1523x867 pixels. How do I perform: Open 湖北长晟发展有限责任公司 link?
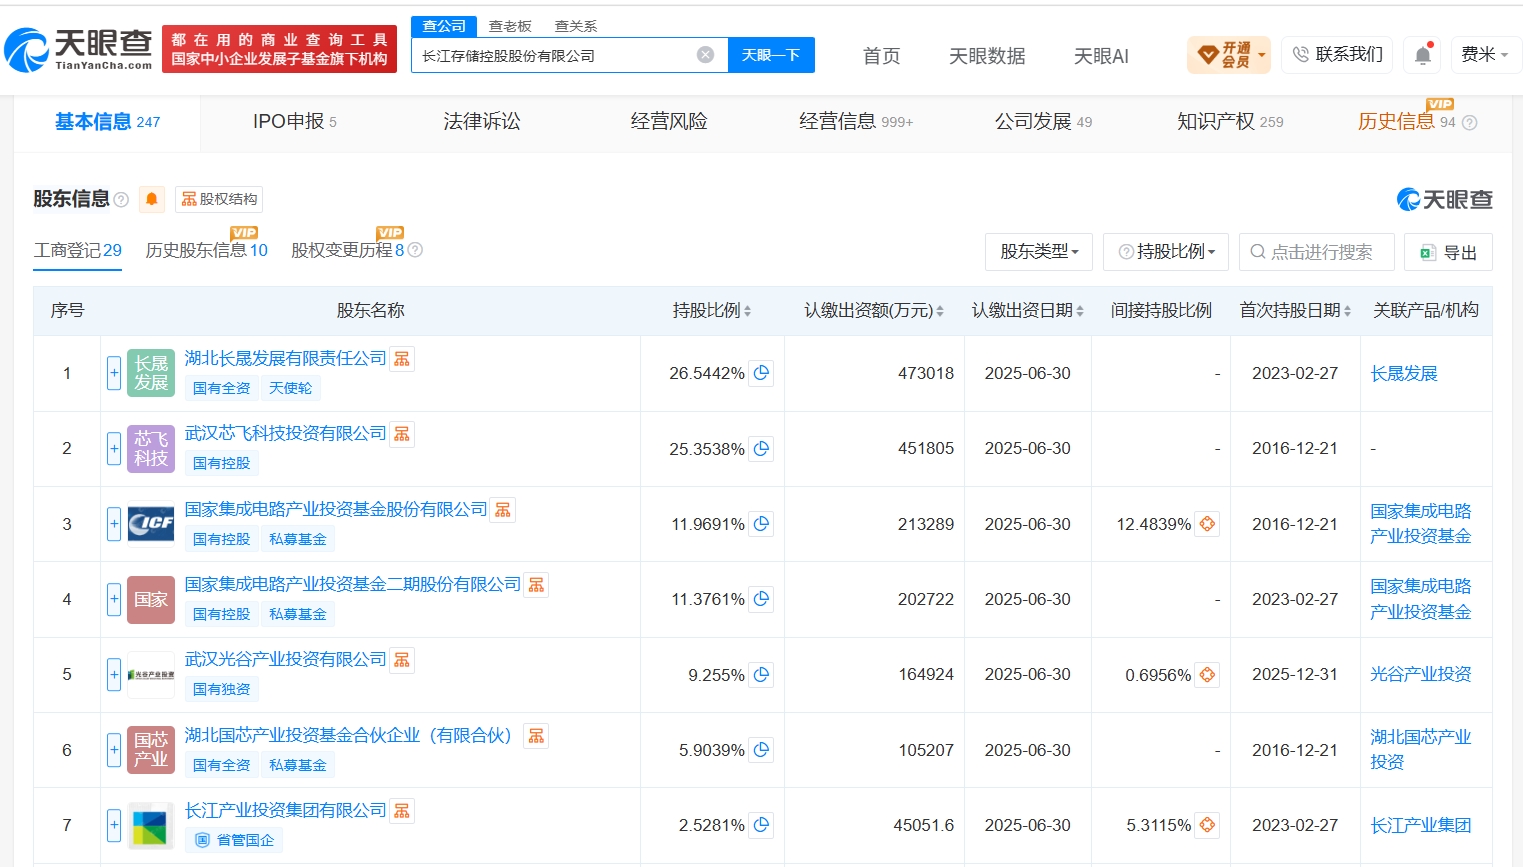pyautogui.click(x=285, y=358)
